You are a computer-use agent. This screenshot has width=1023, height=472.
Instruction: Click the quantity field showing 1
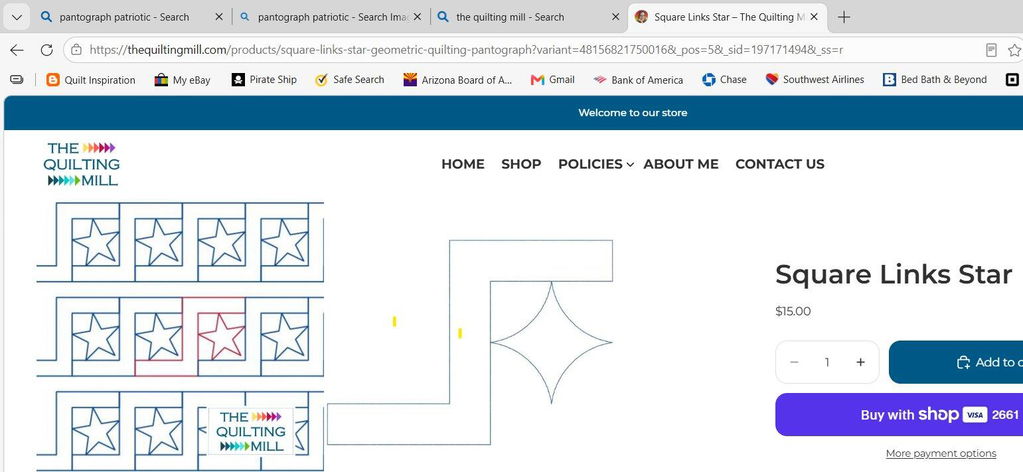(827, 362)
